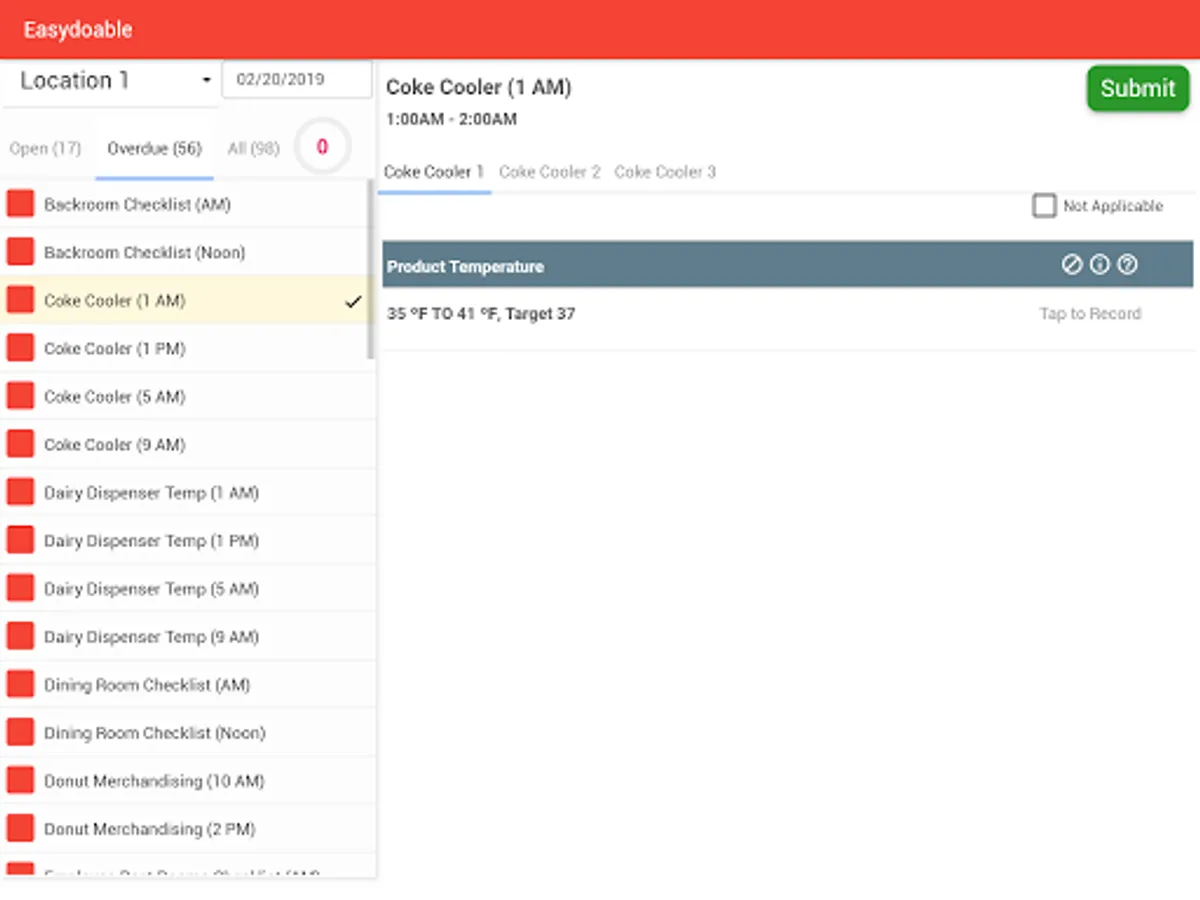Click red status square beside Coke Cooler (5 AM)
Viewport: 1200px width, 900px height.
click(20, 396)
